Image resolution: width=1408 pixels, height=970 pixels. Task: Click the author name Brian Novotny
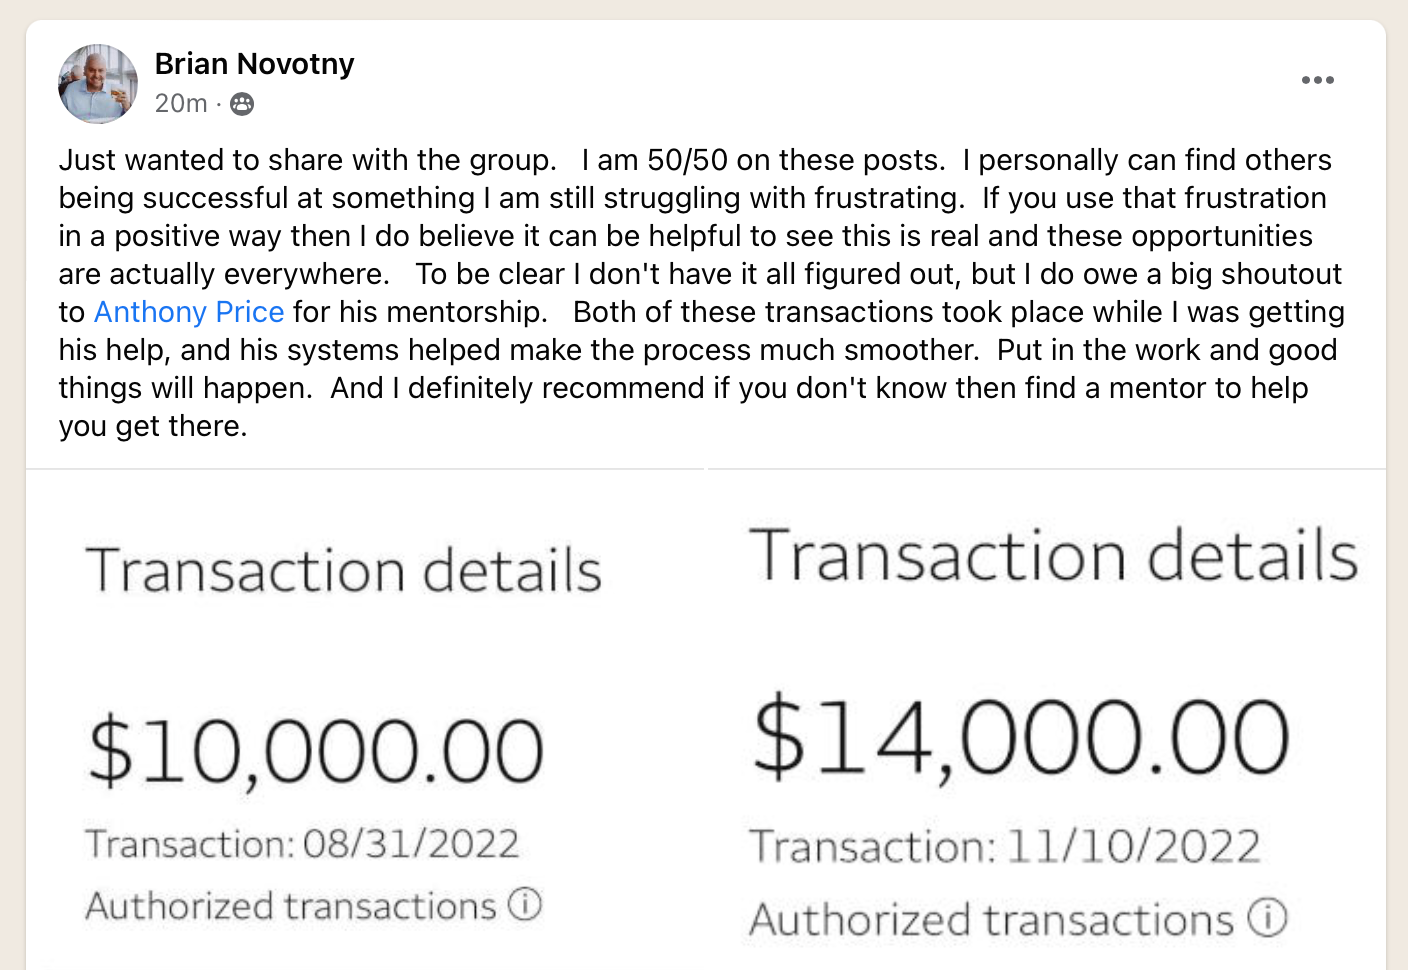(x=254, y=64)
